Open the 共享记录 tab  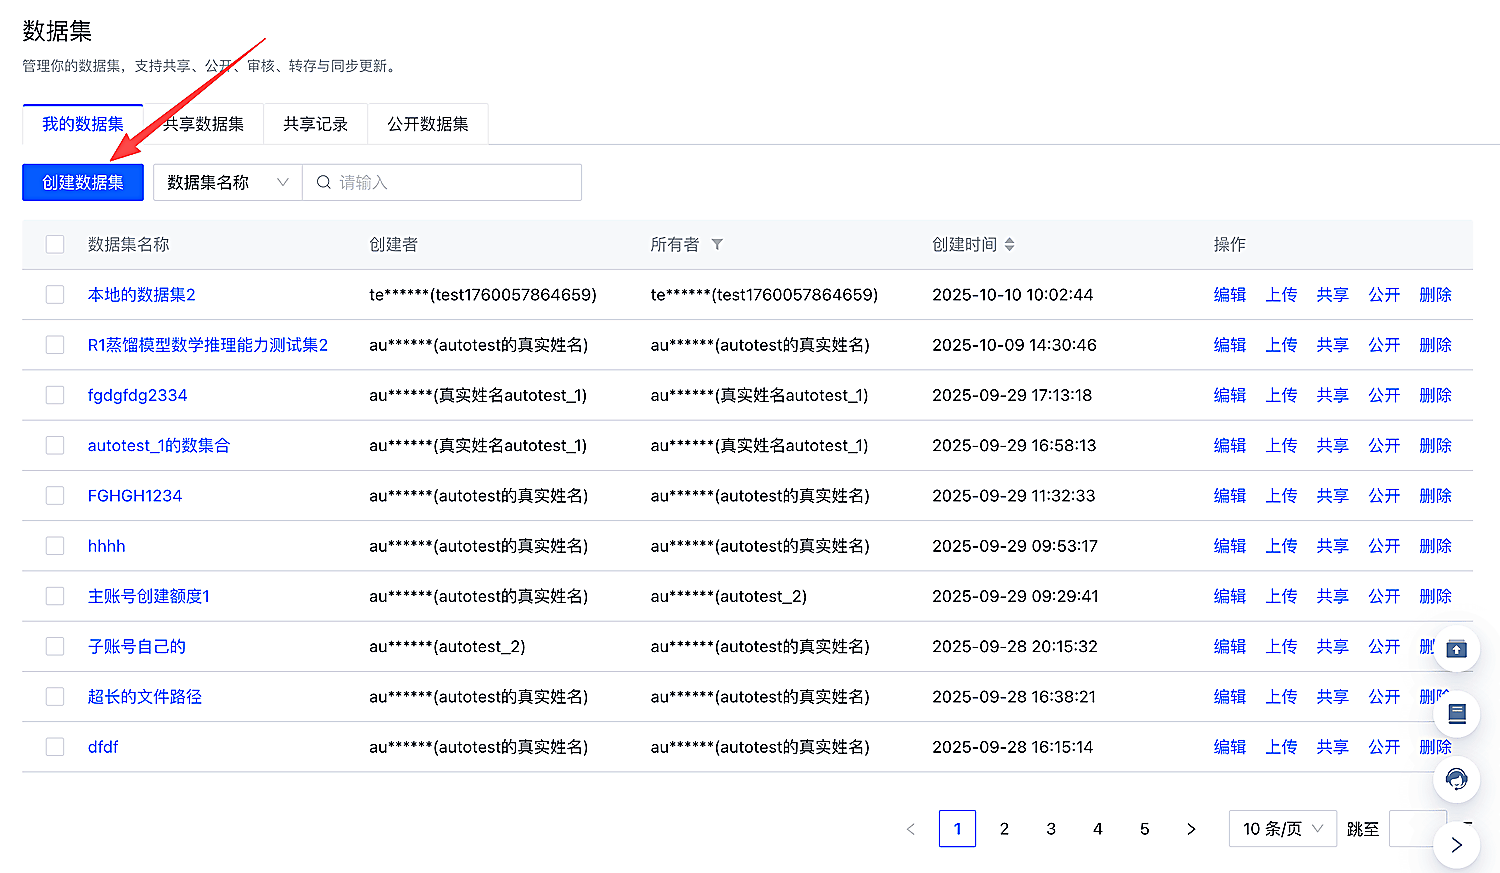(x=316, y=124)
